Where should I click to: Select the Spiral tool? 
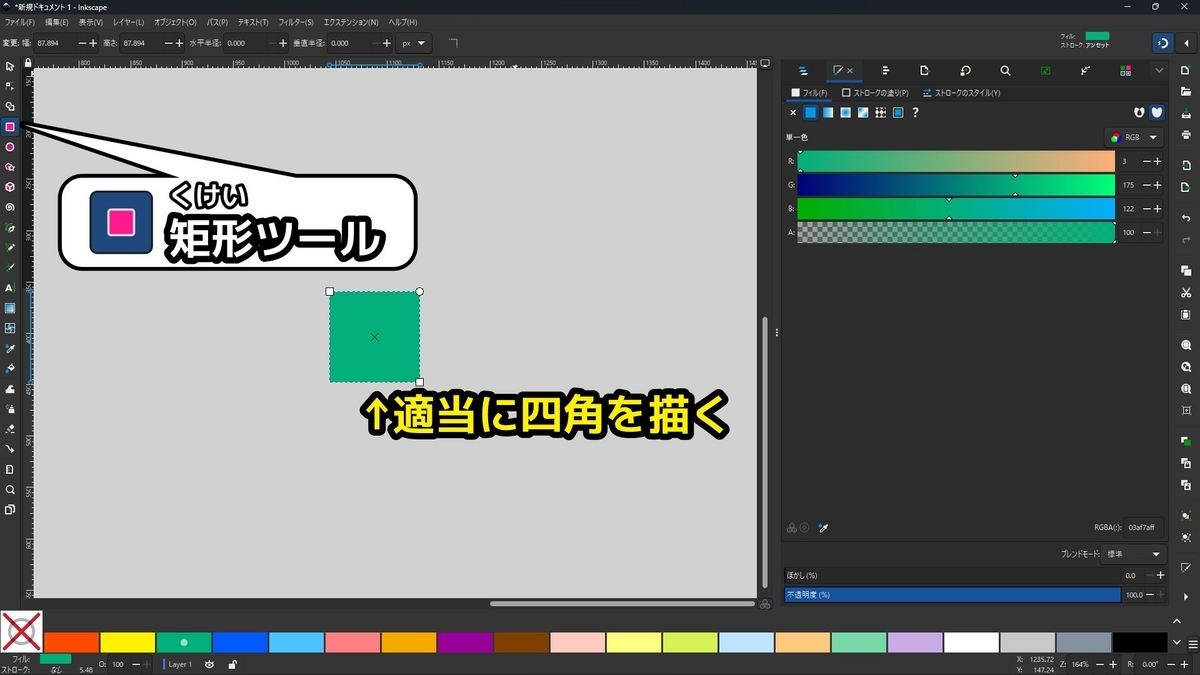10,208
